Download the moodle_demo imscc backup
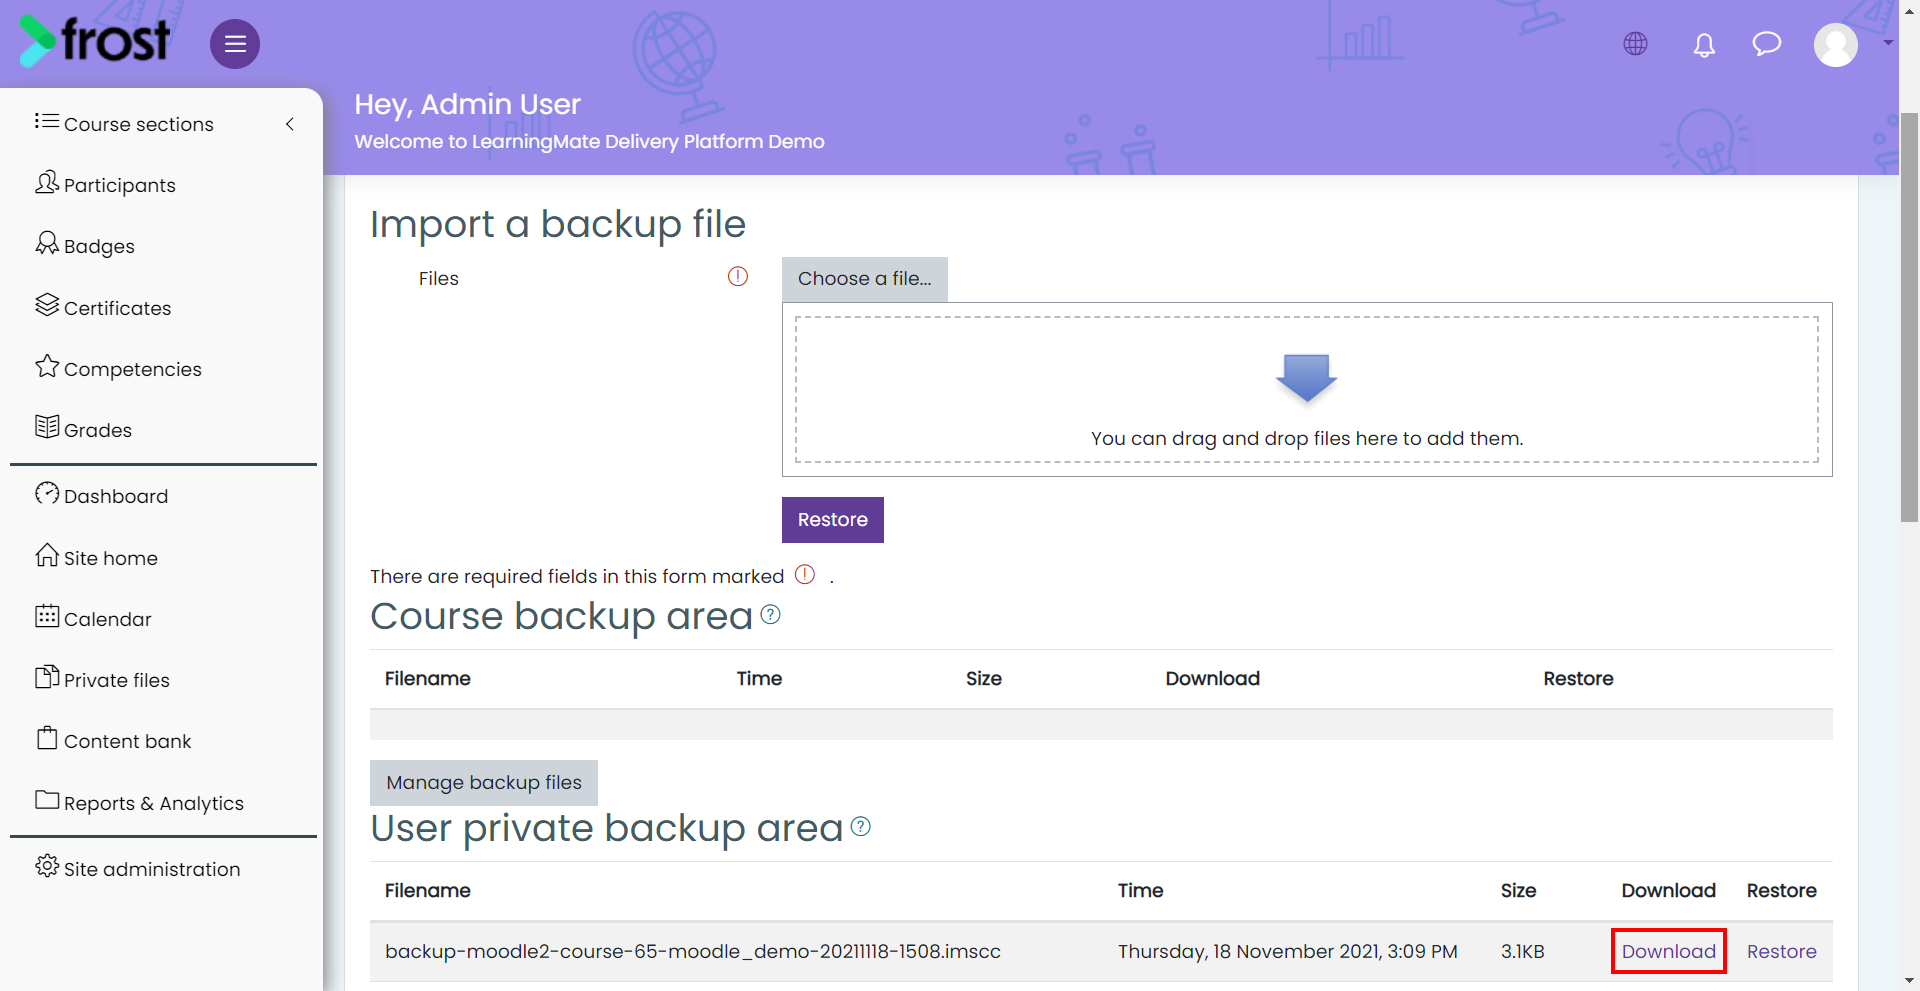This screenshot has height=991, width=1920. pos(1669,951)
